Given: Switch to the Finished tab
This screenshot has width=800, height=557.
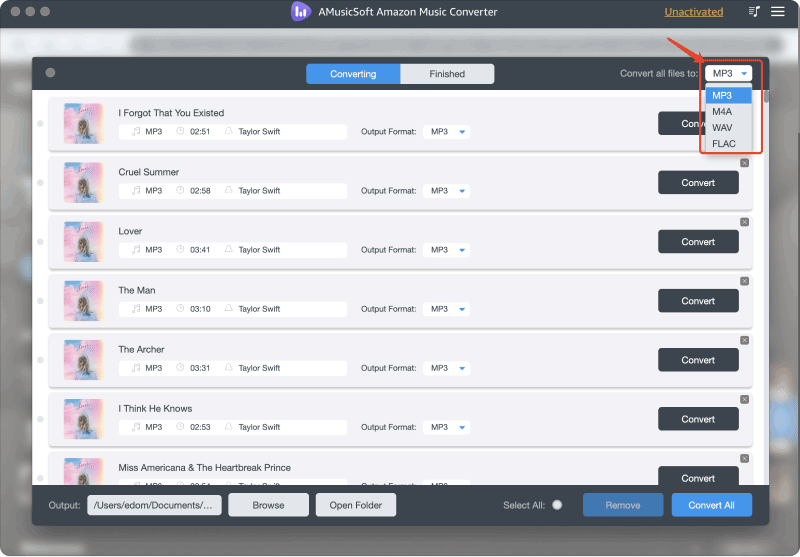Looking at the screenshot, I should [447, 74].
